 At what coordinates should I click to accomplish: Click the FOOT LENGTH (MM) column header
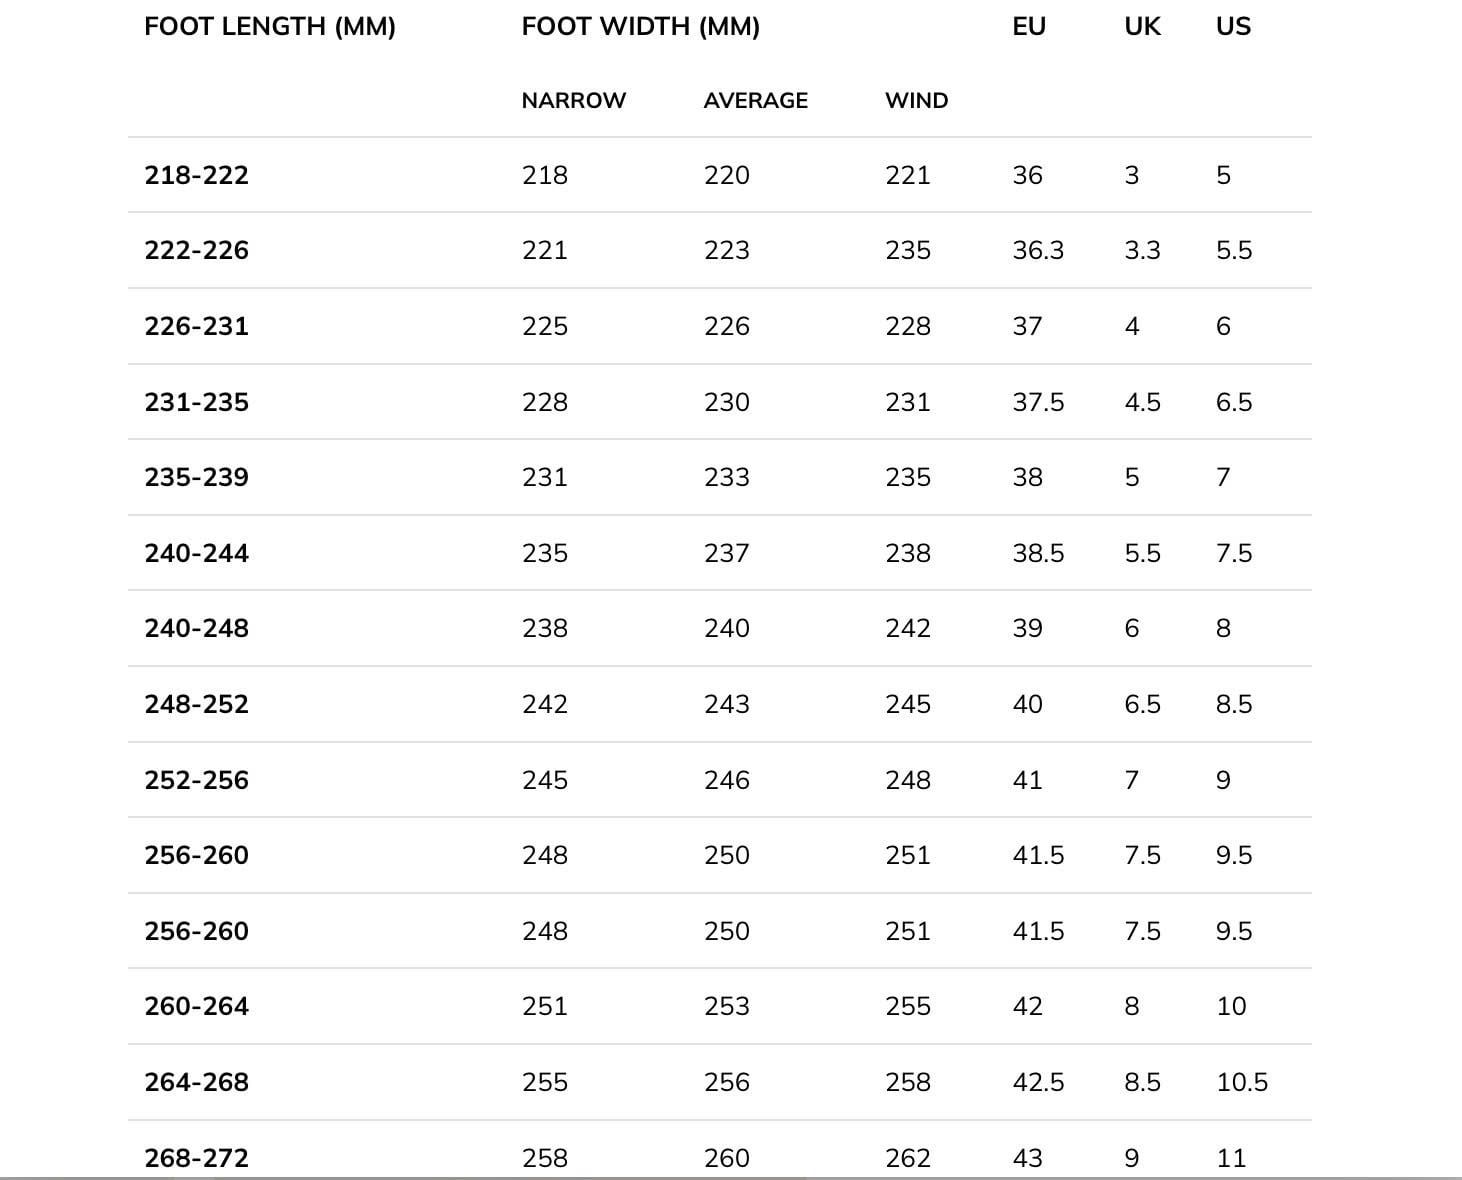point(270,27)
